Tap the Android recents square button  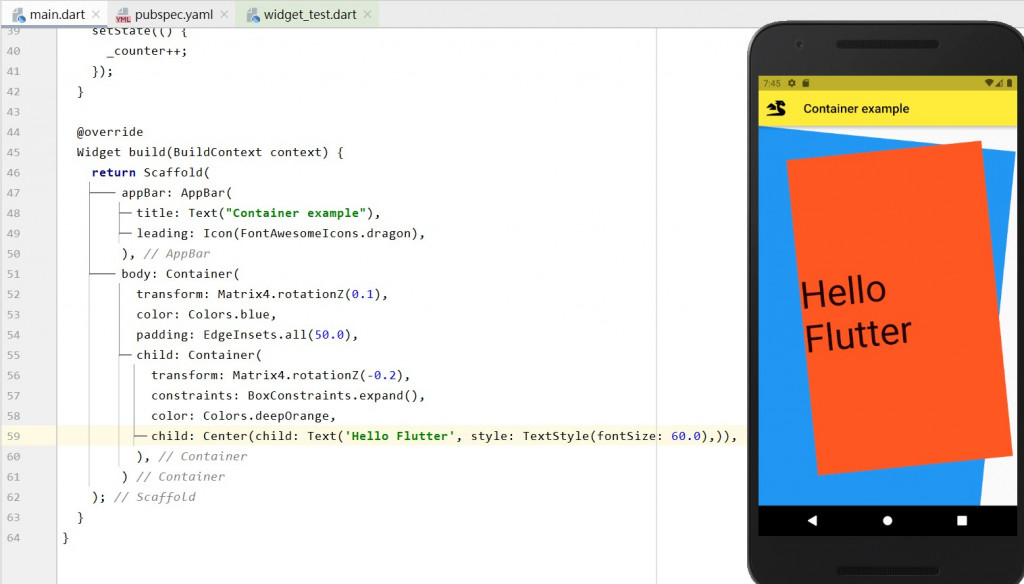pos(961,521)
